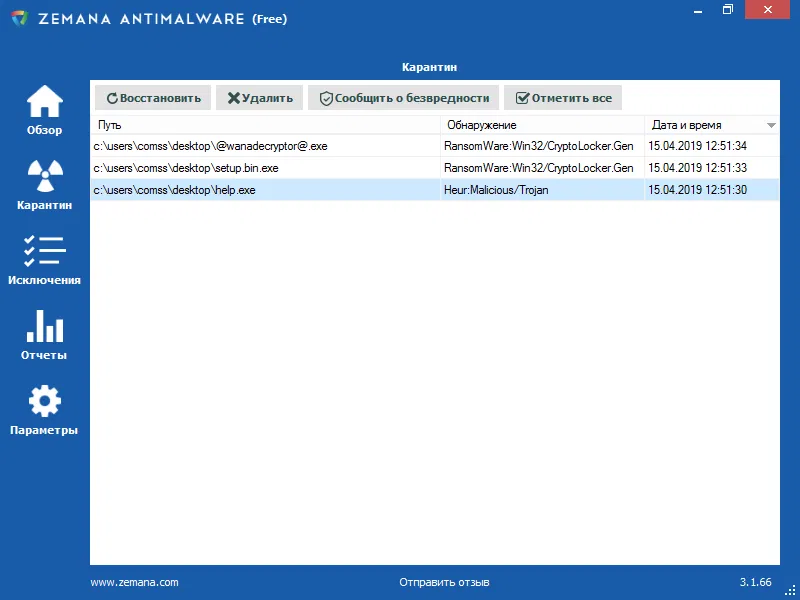The width and height of the screenshot is (800, 600).
Task: Close the Zemana AntiMalware window
Action: [x=767, y=9]
